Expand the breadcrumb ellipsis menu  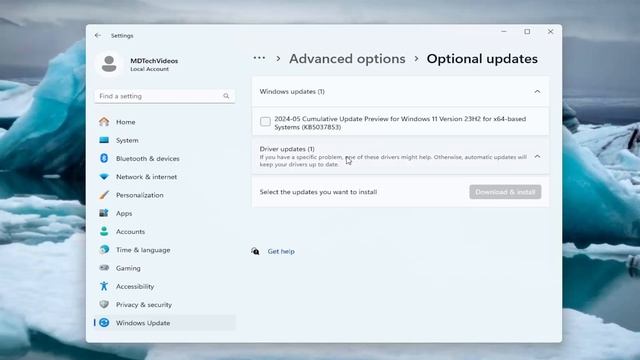259,58
